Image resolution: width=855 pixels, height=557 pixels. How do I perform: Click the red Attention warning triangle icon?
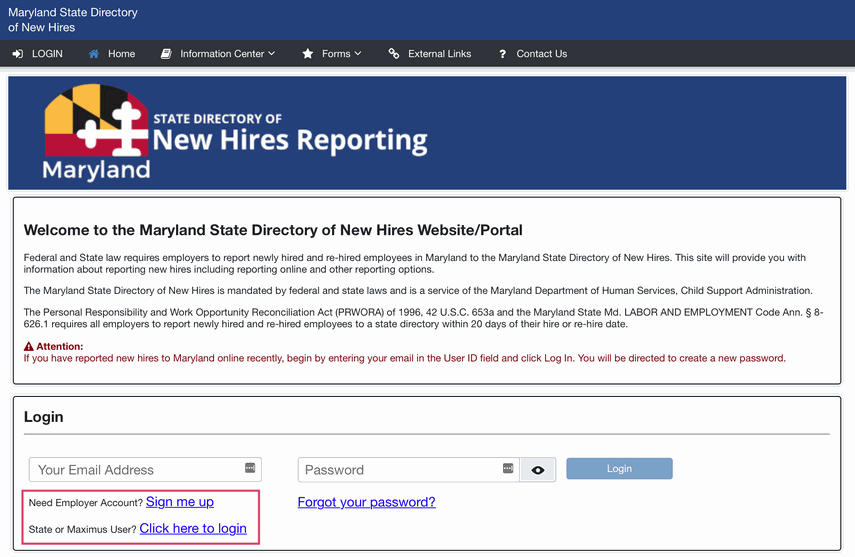(29, 346)
